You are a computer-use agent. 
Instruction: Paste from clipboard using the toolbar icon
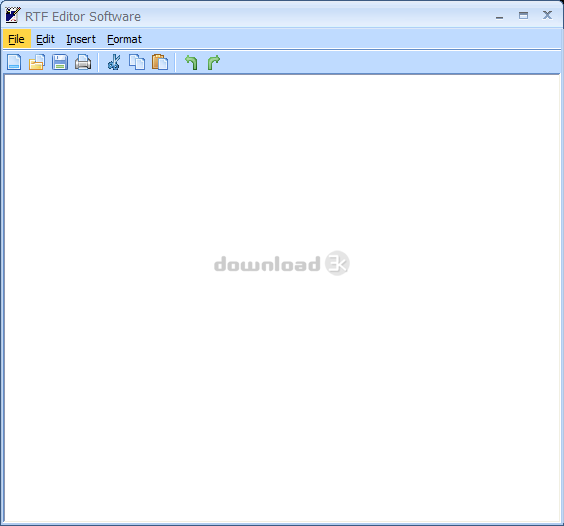point(160,62)
